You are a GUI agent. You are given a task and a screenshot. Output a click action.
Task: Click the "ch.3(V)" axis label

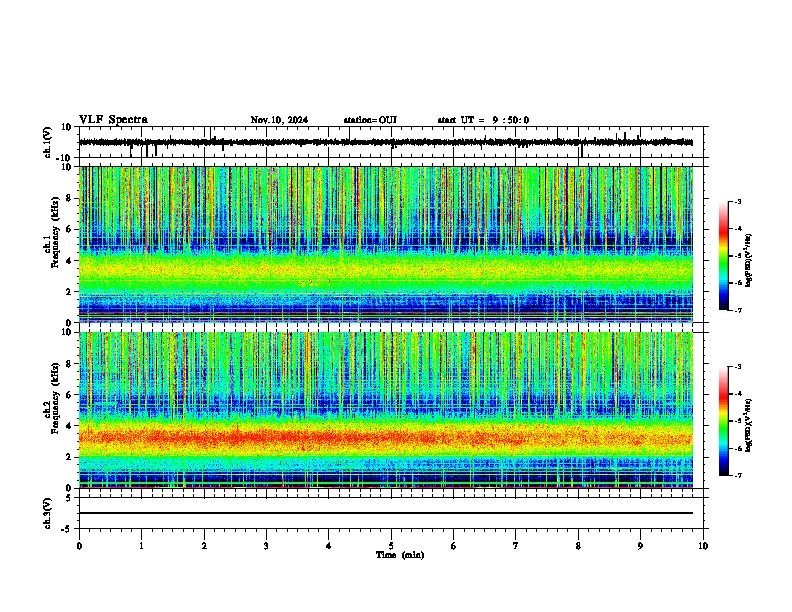[48, 513]
